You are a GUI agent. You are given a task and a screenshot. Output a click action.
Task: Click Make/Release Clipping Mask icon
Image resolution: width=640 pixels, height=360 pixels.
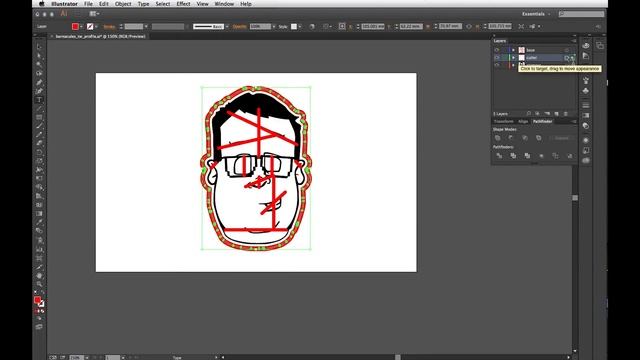(538, 113)
